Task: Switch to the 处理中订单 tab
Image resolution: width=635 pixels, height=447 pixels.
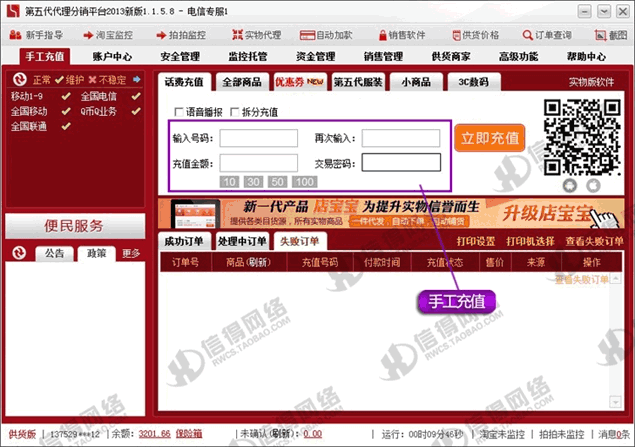Action: point(241,241)
